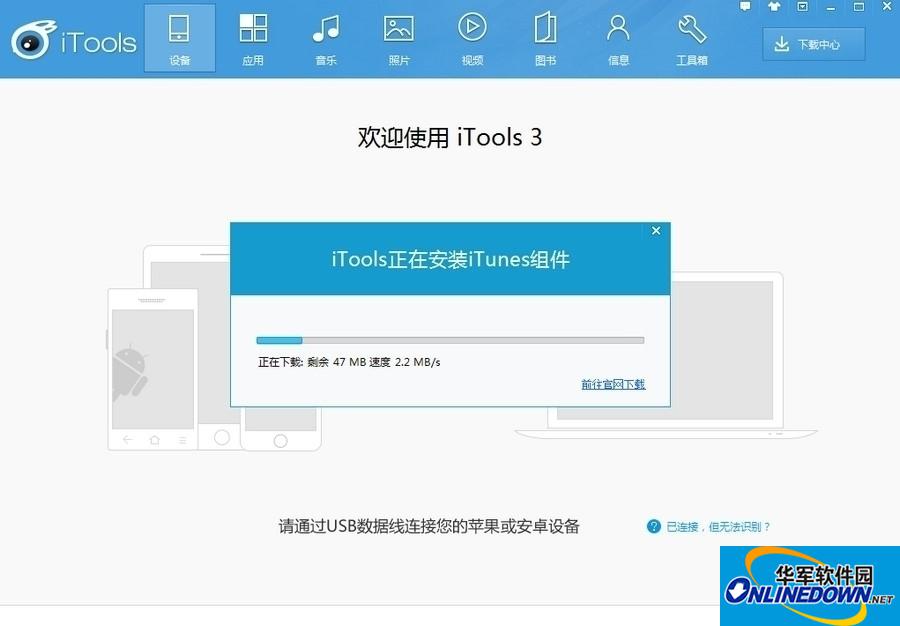Viewport: 900px width, 626px height.
Task: Open the title bar dropdown menu icon
Action: [x=802, y=7]
